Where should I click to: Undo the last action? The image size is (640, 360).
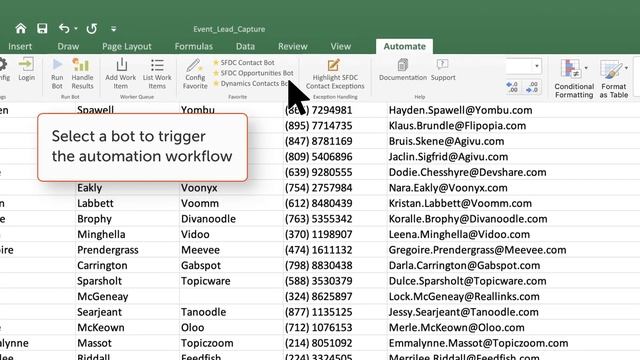coord(64,28)
